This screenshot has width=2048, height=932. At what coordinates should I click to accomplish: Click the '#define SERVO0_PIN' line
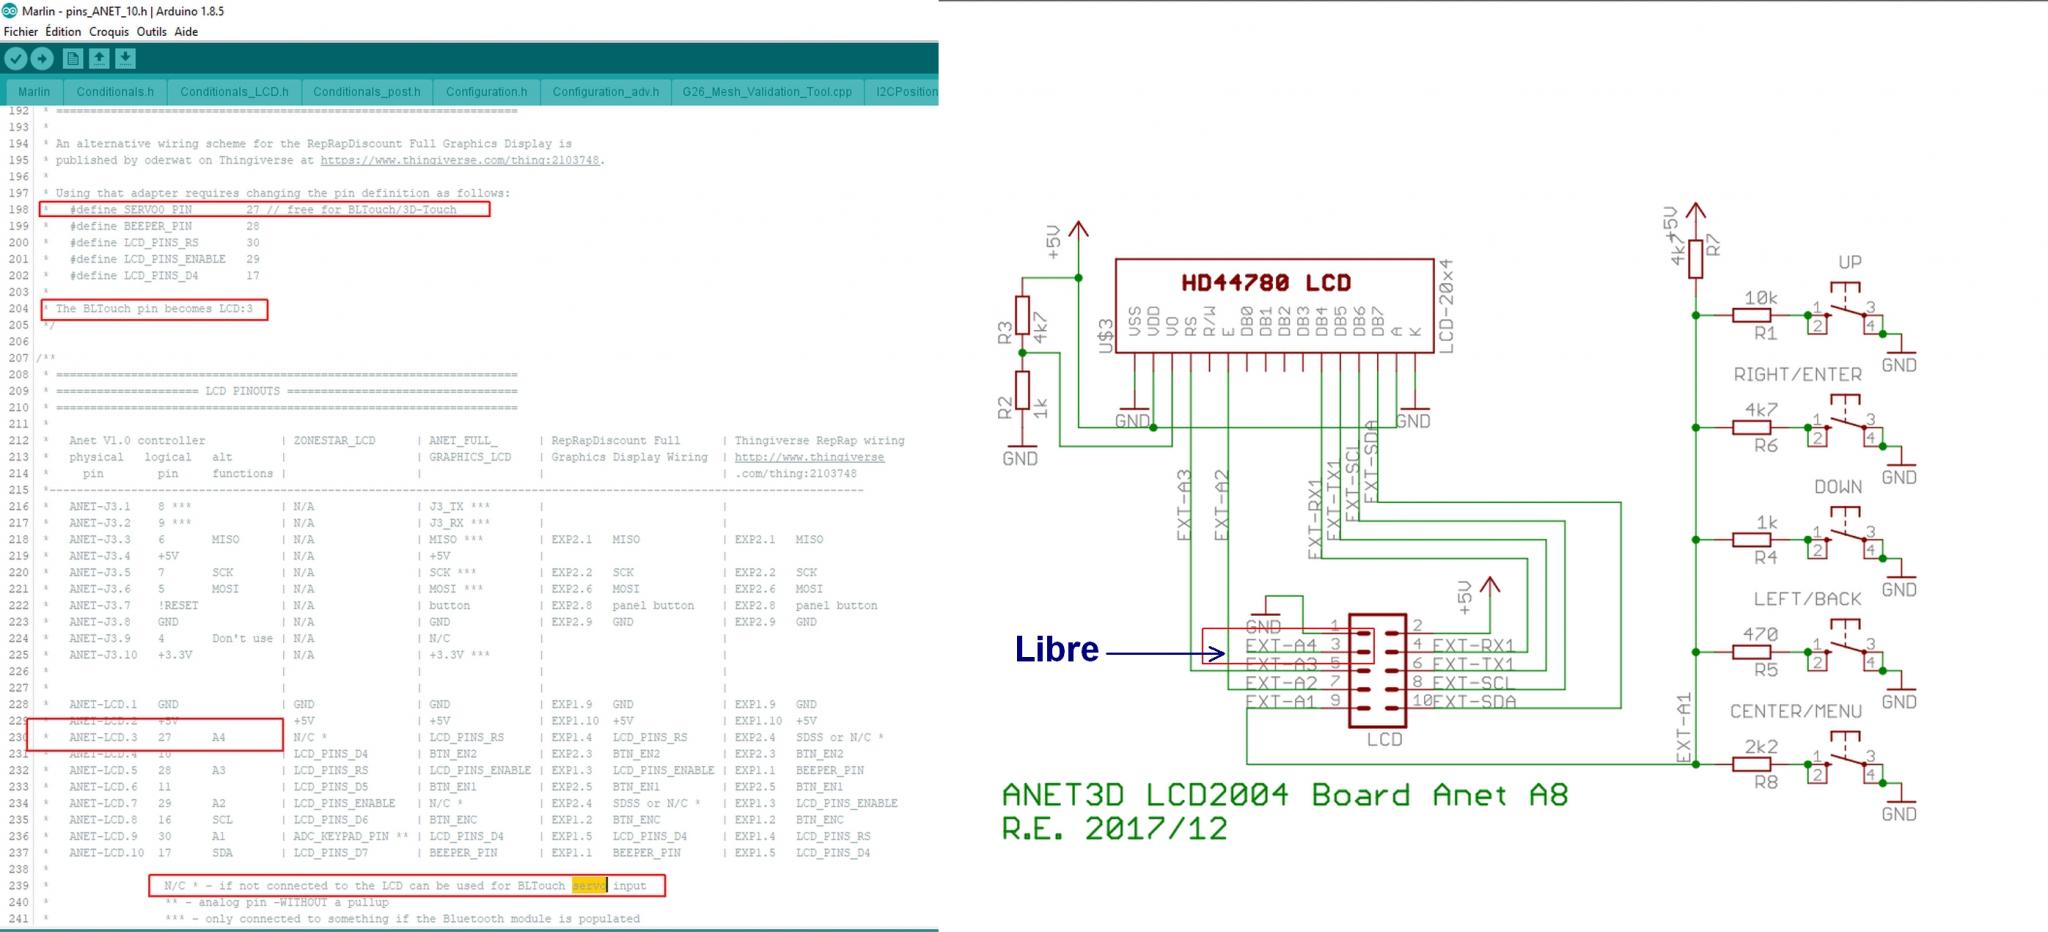point(263,210)
